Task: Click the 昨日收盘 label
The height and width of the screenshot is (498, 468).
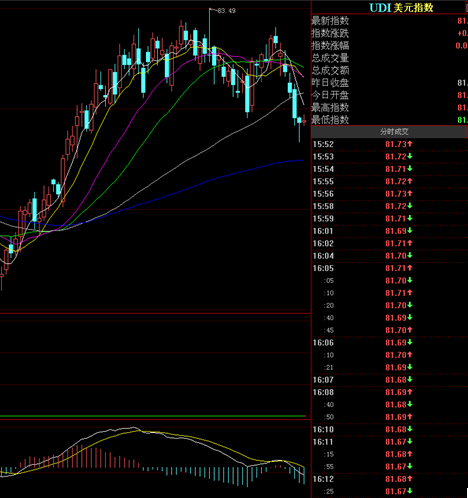Action: [330, 83]
